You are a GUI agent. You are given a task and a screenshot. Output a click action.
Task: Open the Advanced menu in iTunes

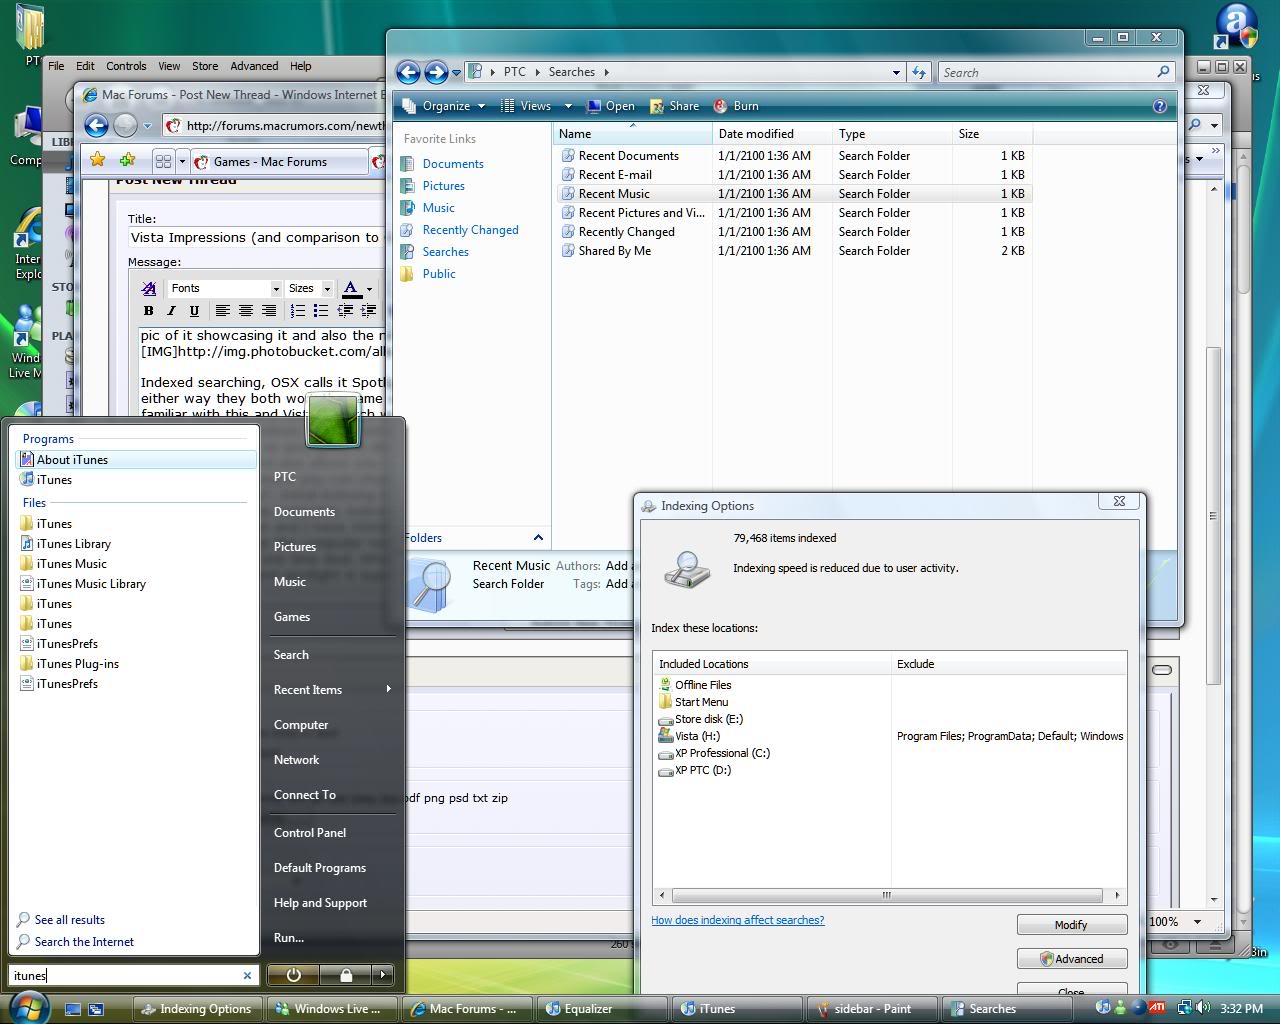coord(254,66)
